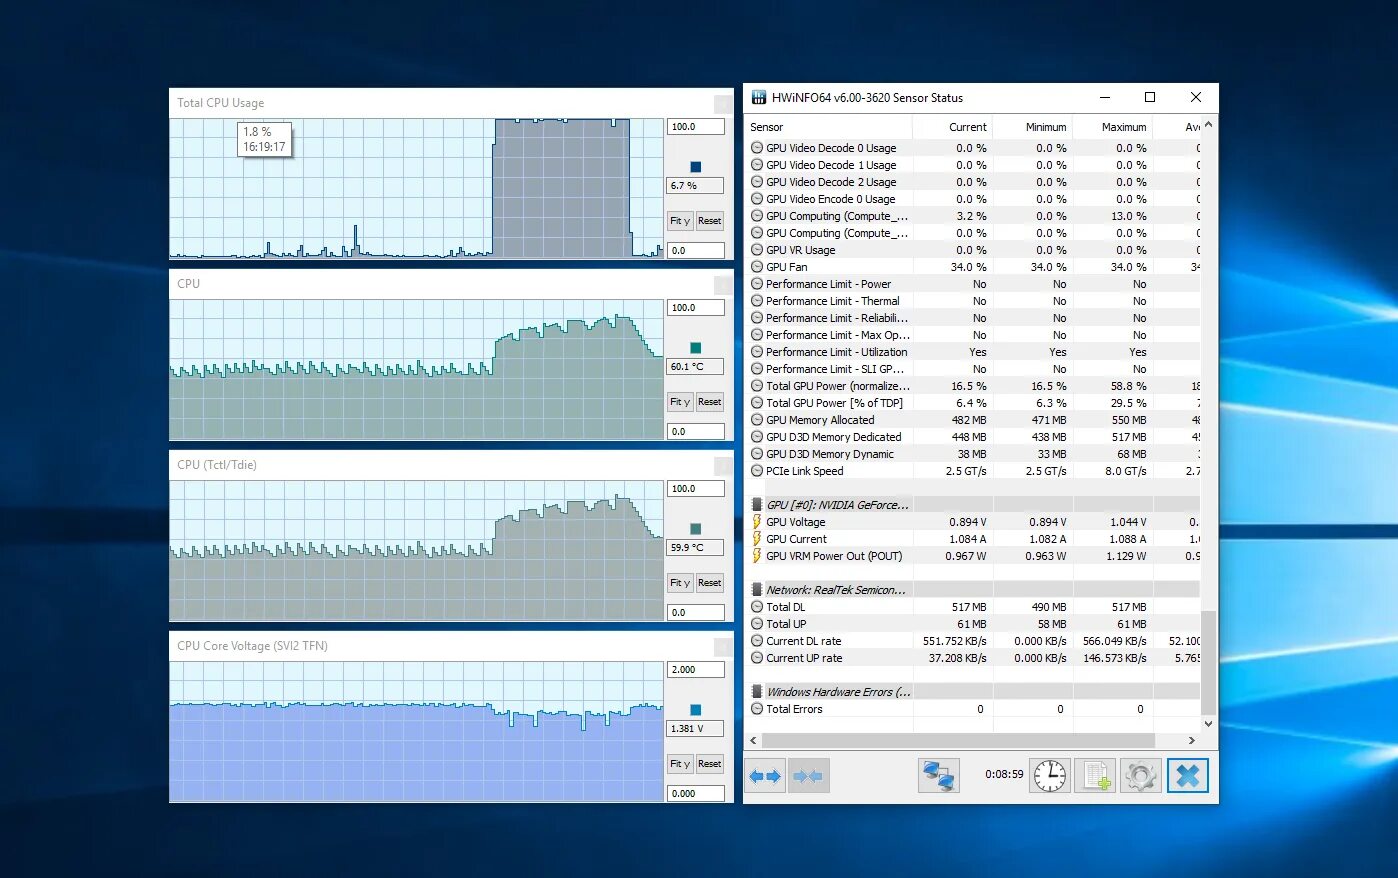Click the round sensor icon beside Total Errors
This screenshot has width=1398, height=878.
pyautogui.click(x=757, y=709)
